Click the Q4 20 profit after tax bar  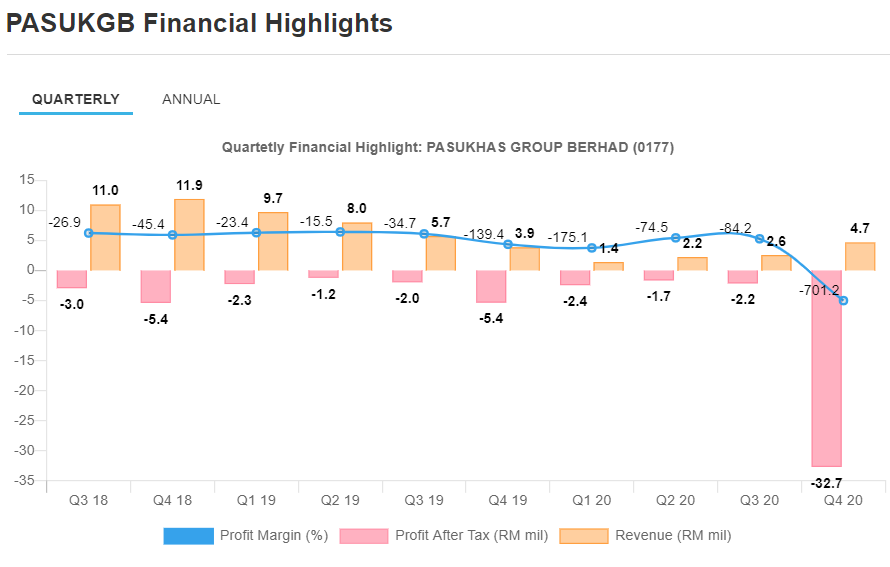coord(826,368)
